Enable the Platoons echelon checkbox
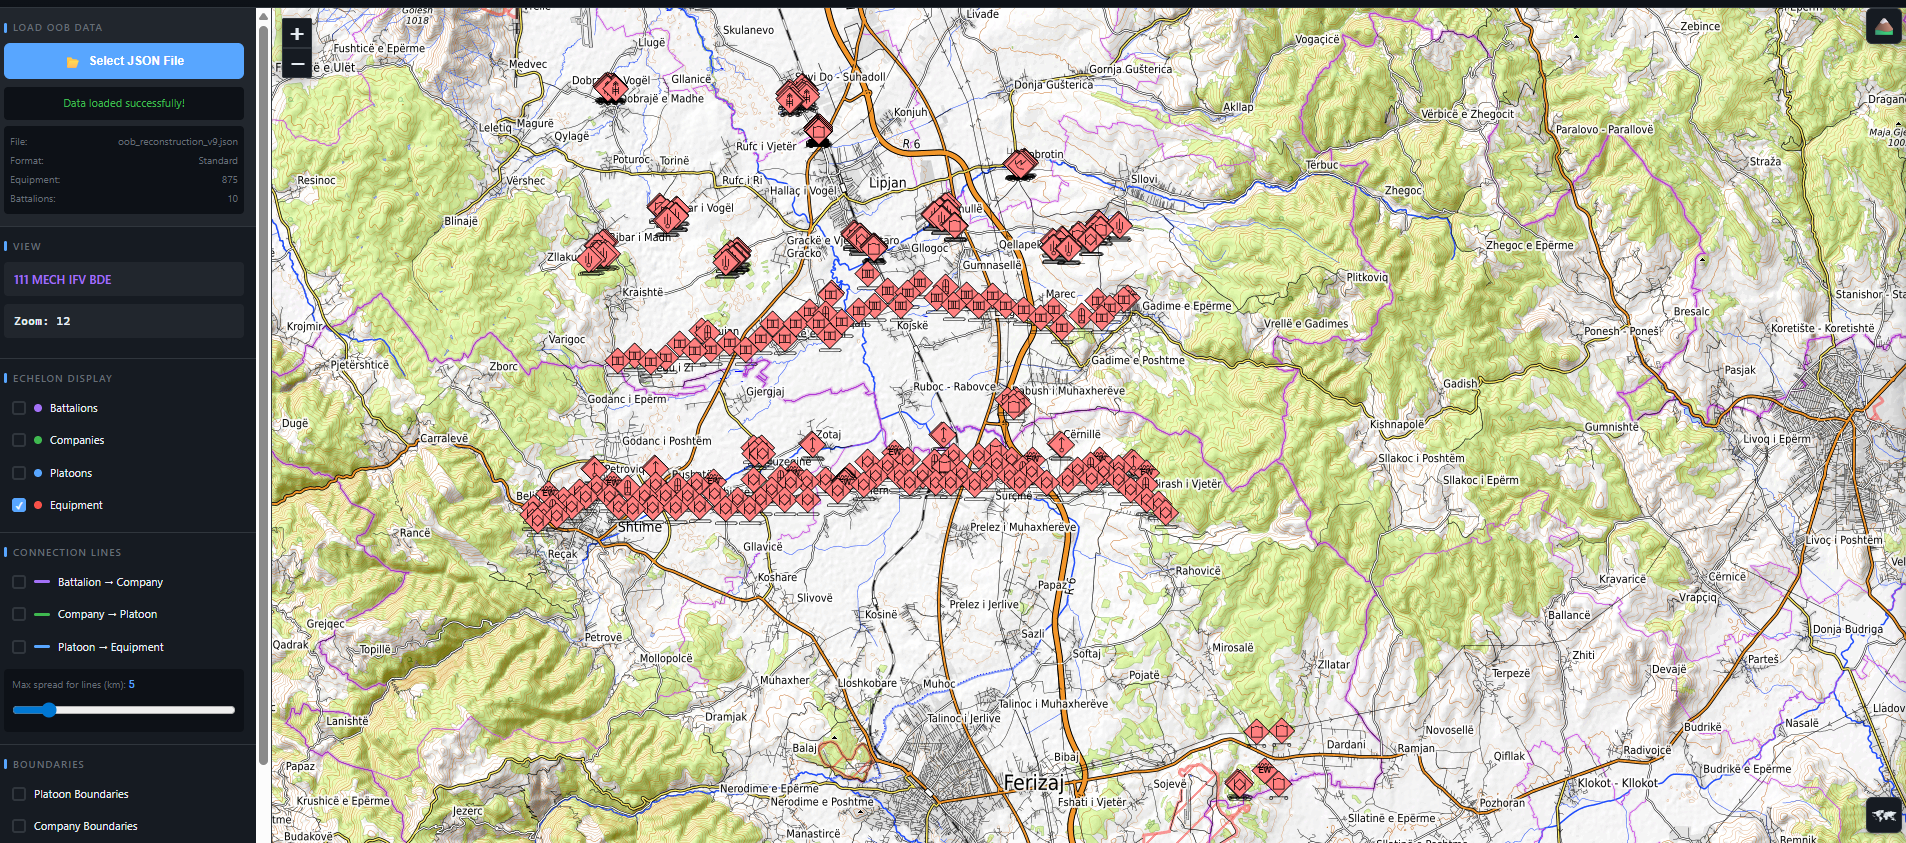1906x843 pixels. coord(19,473)
